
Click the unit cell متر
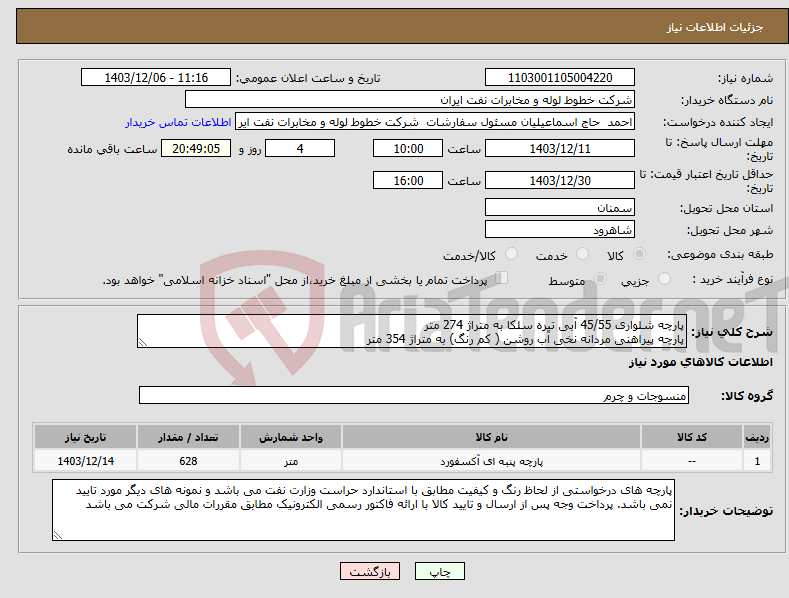pos(291,461)
